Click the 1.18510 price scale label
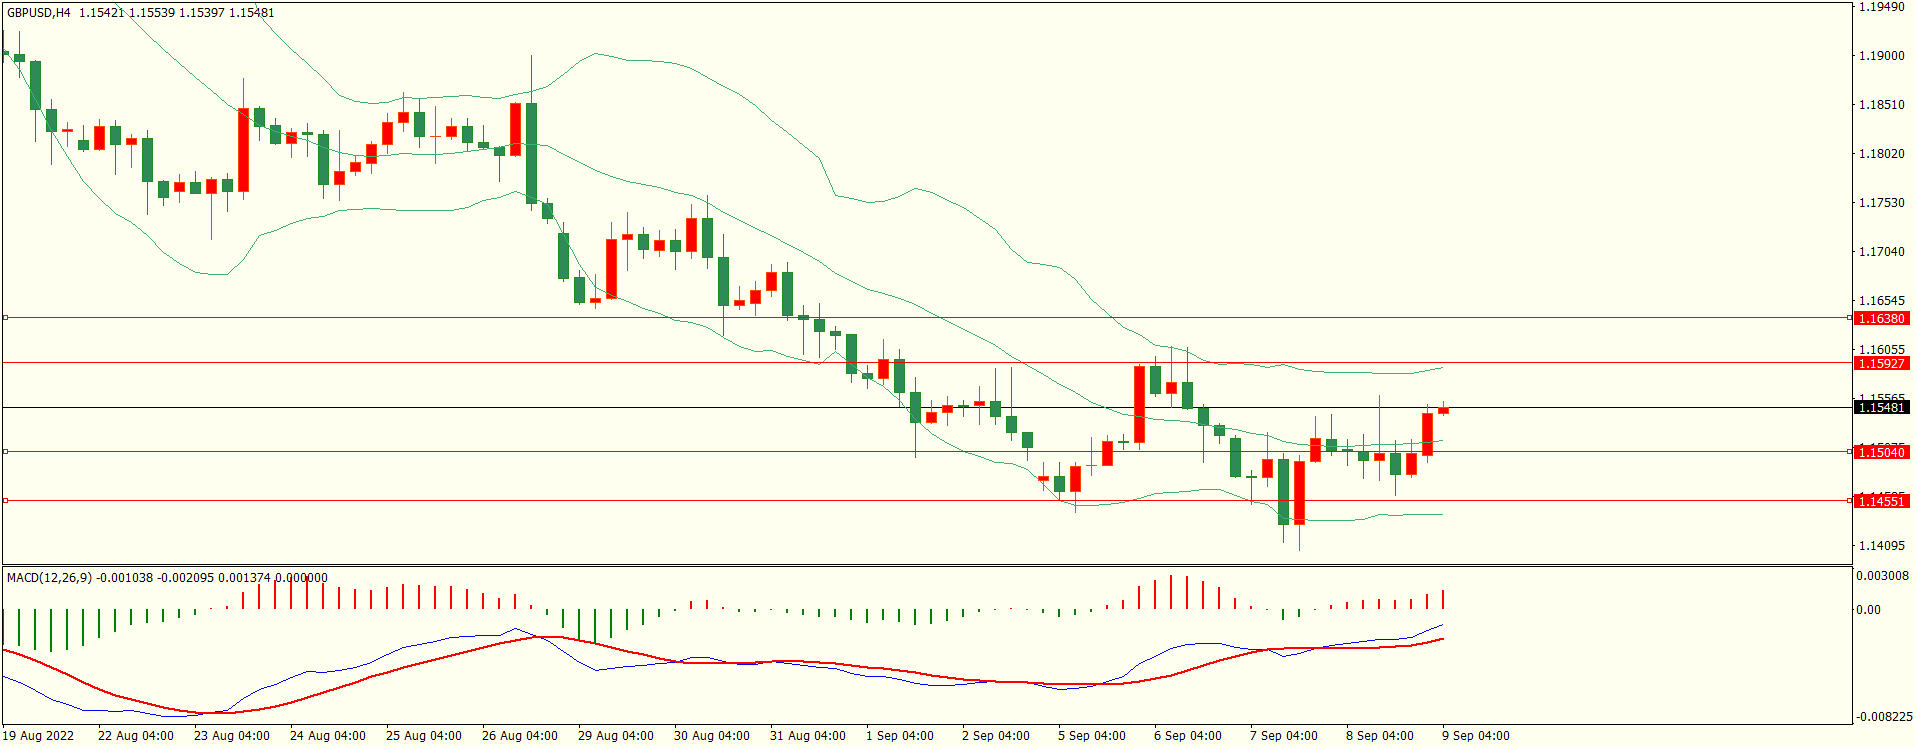The width and height of the screenshot is (1916, 748). point(1882,105)
